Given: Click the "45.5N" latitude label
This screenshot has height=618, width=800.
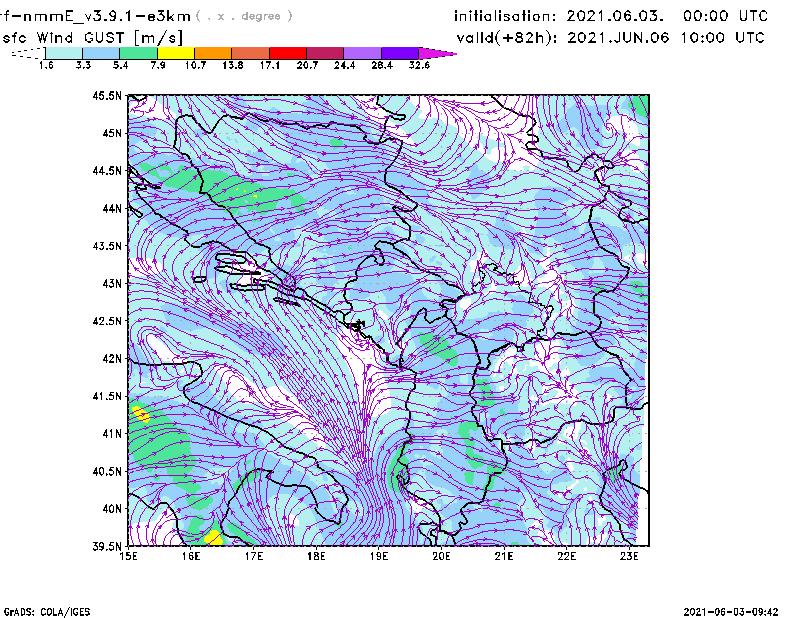Looking at the screenshot, I should [107, 95].
